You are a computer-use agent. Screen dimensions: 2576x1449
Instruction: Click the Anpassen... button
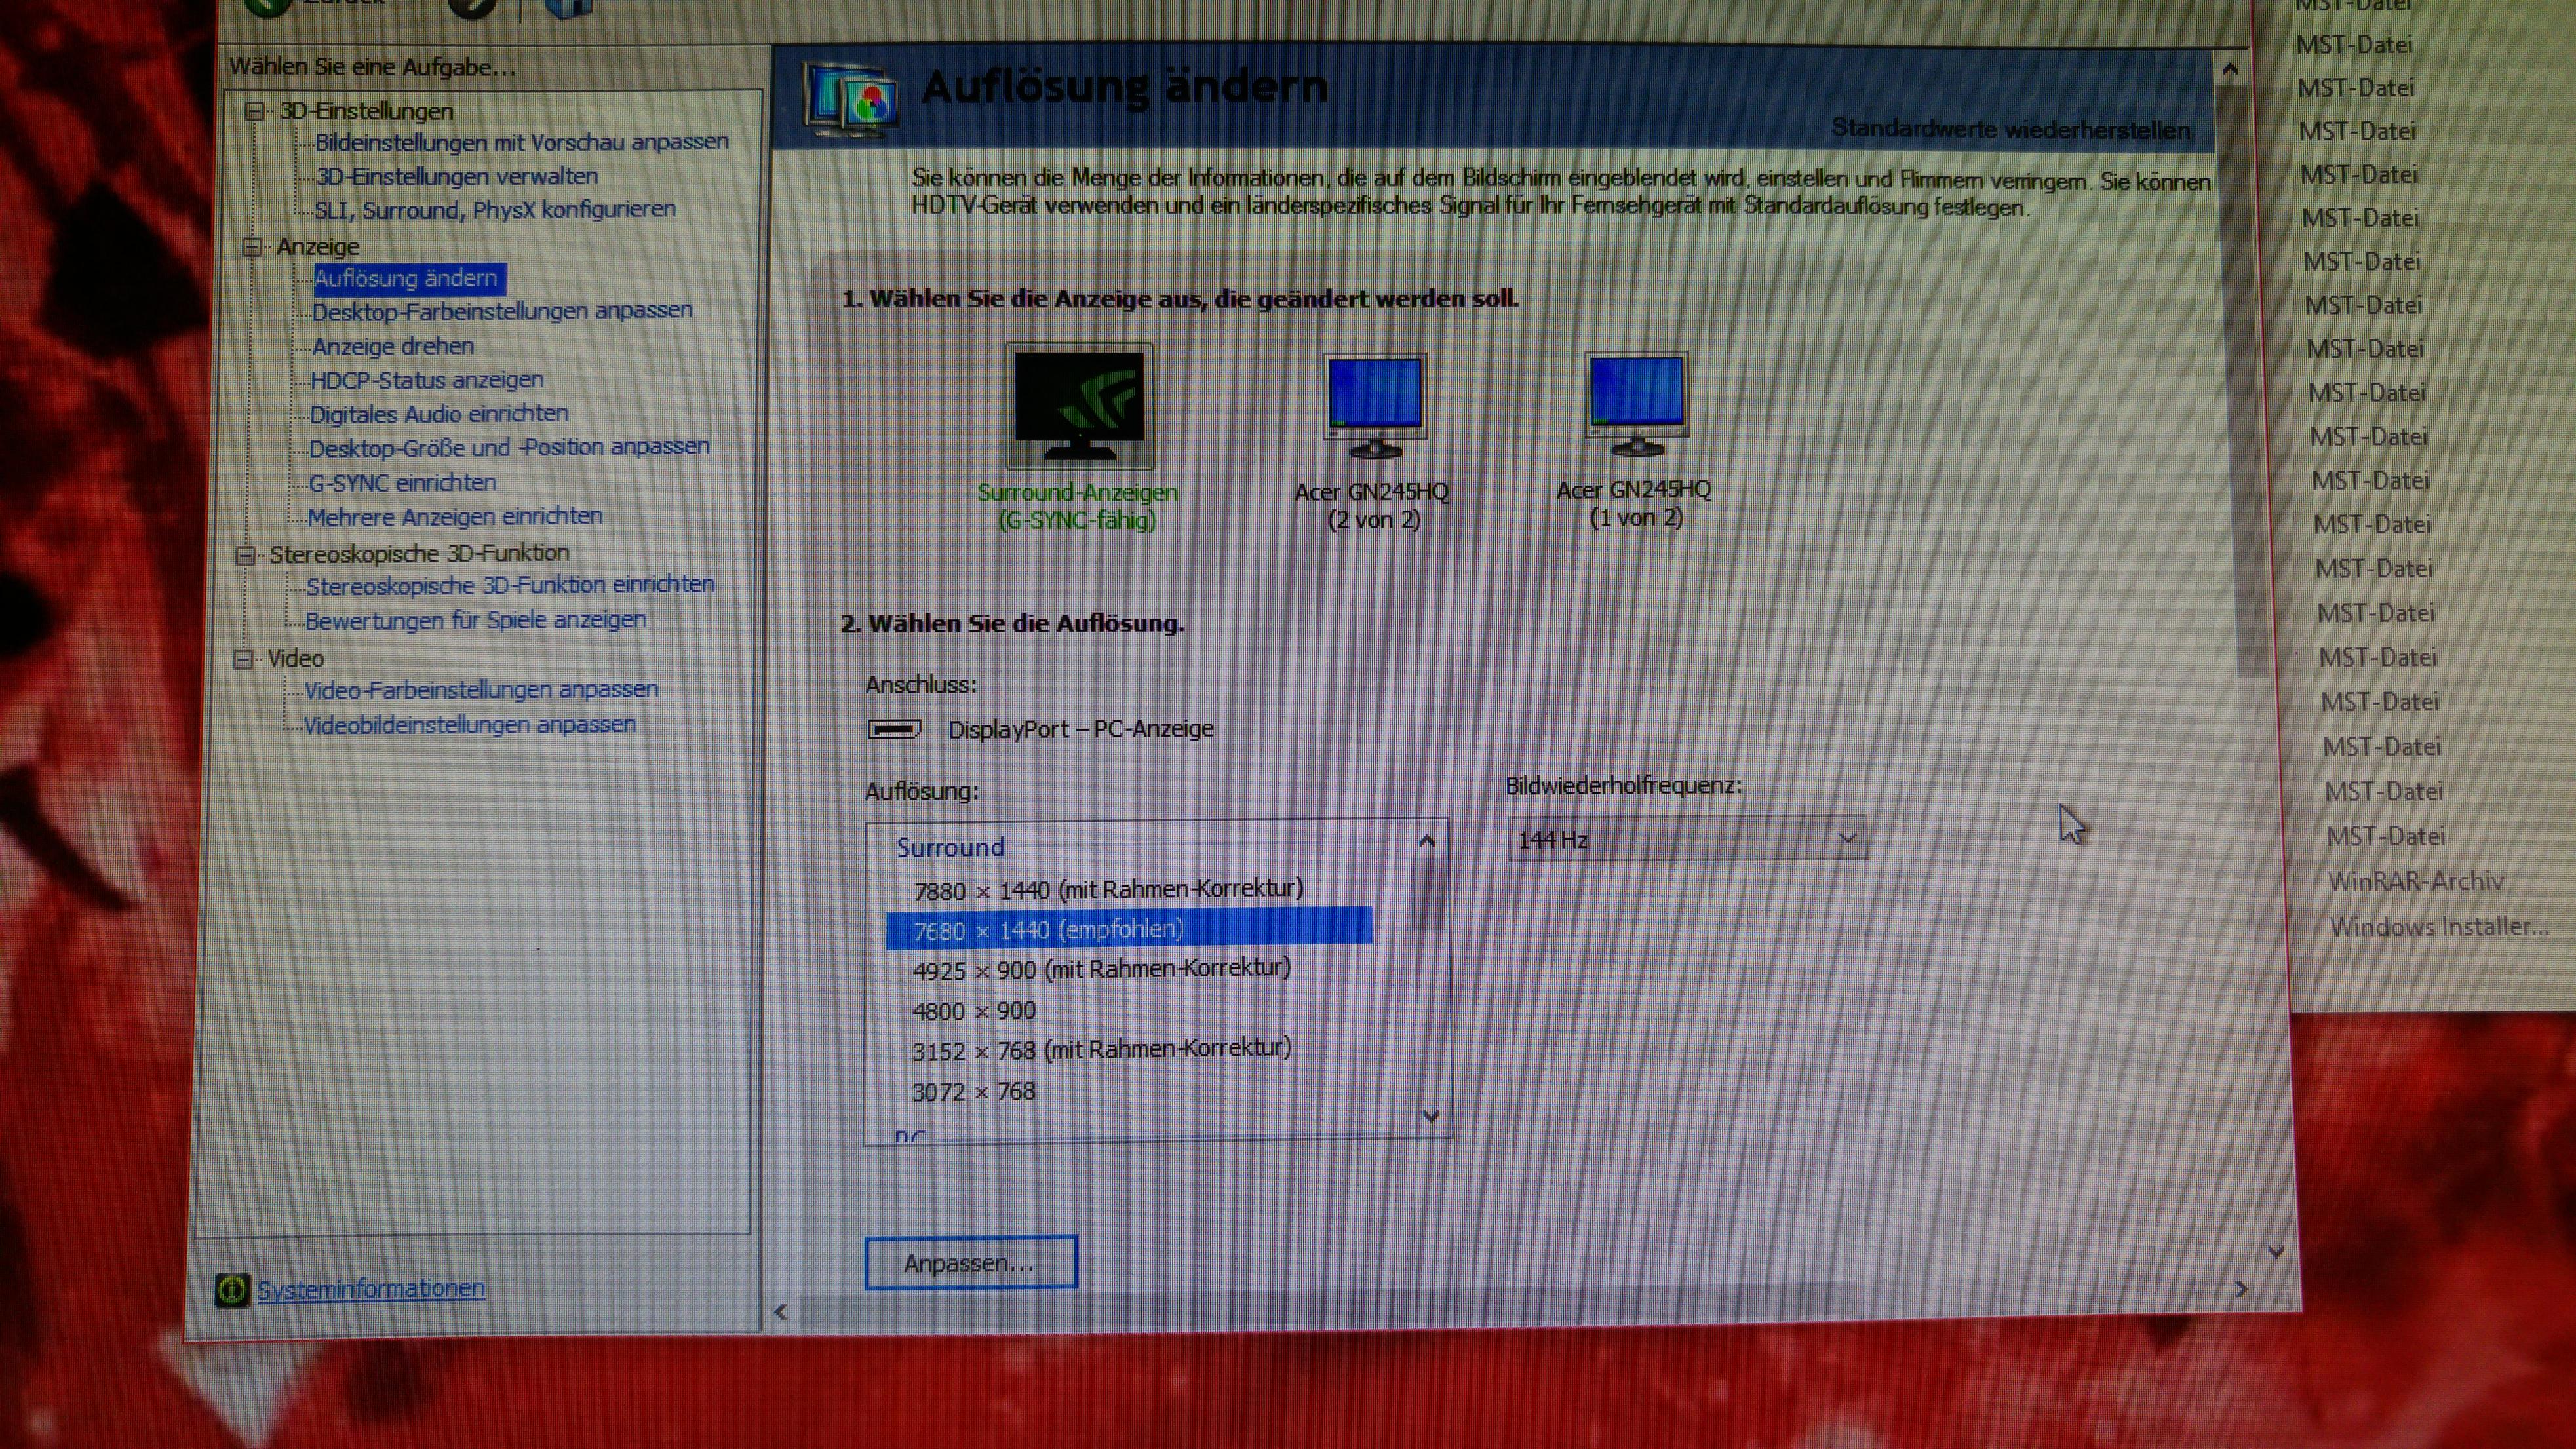970,1263
